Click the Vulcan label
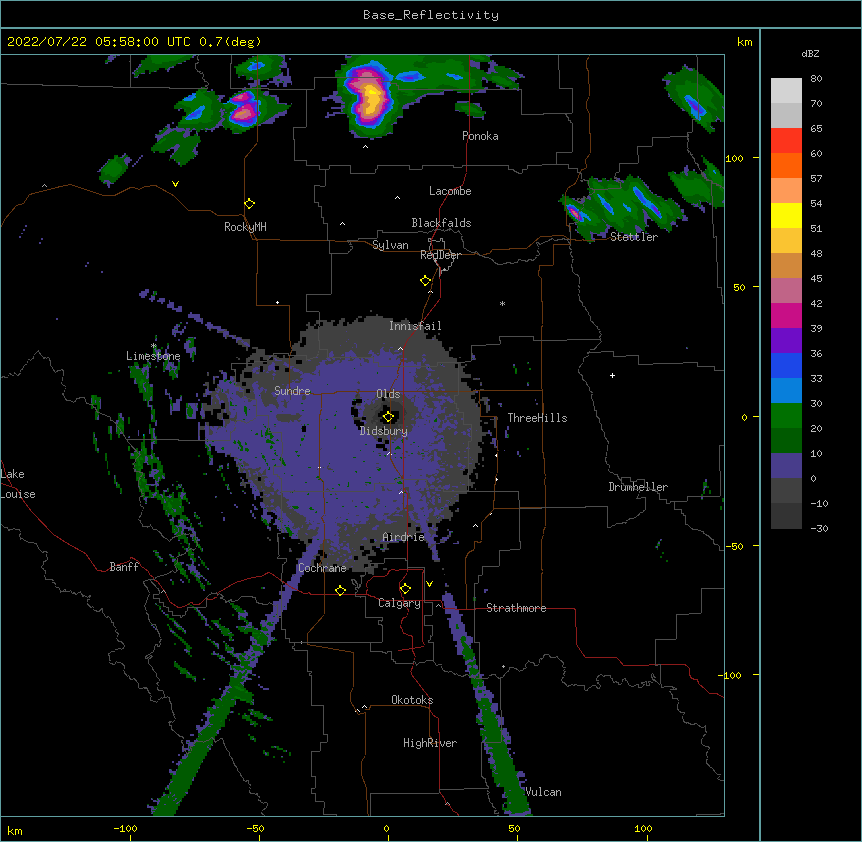The image size is (862, 842). pos(543,792)
